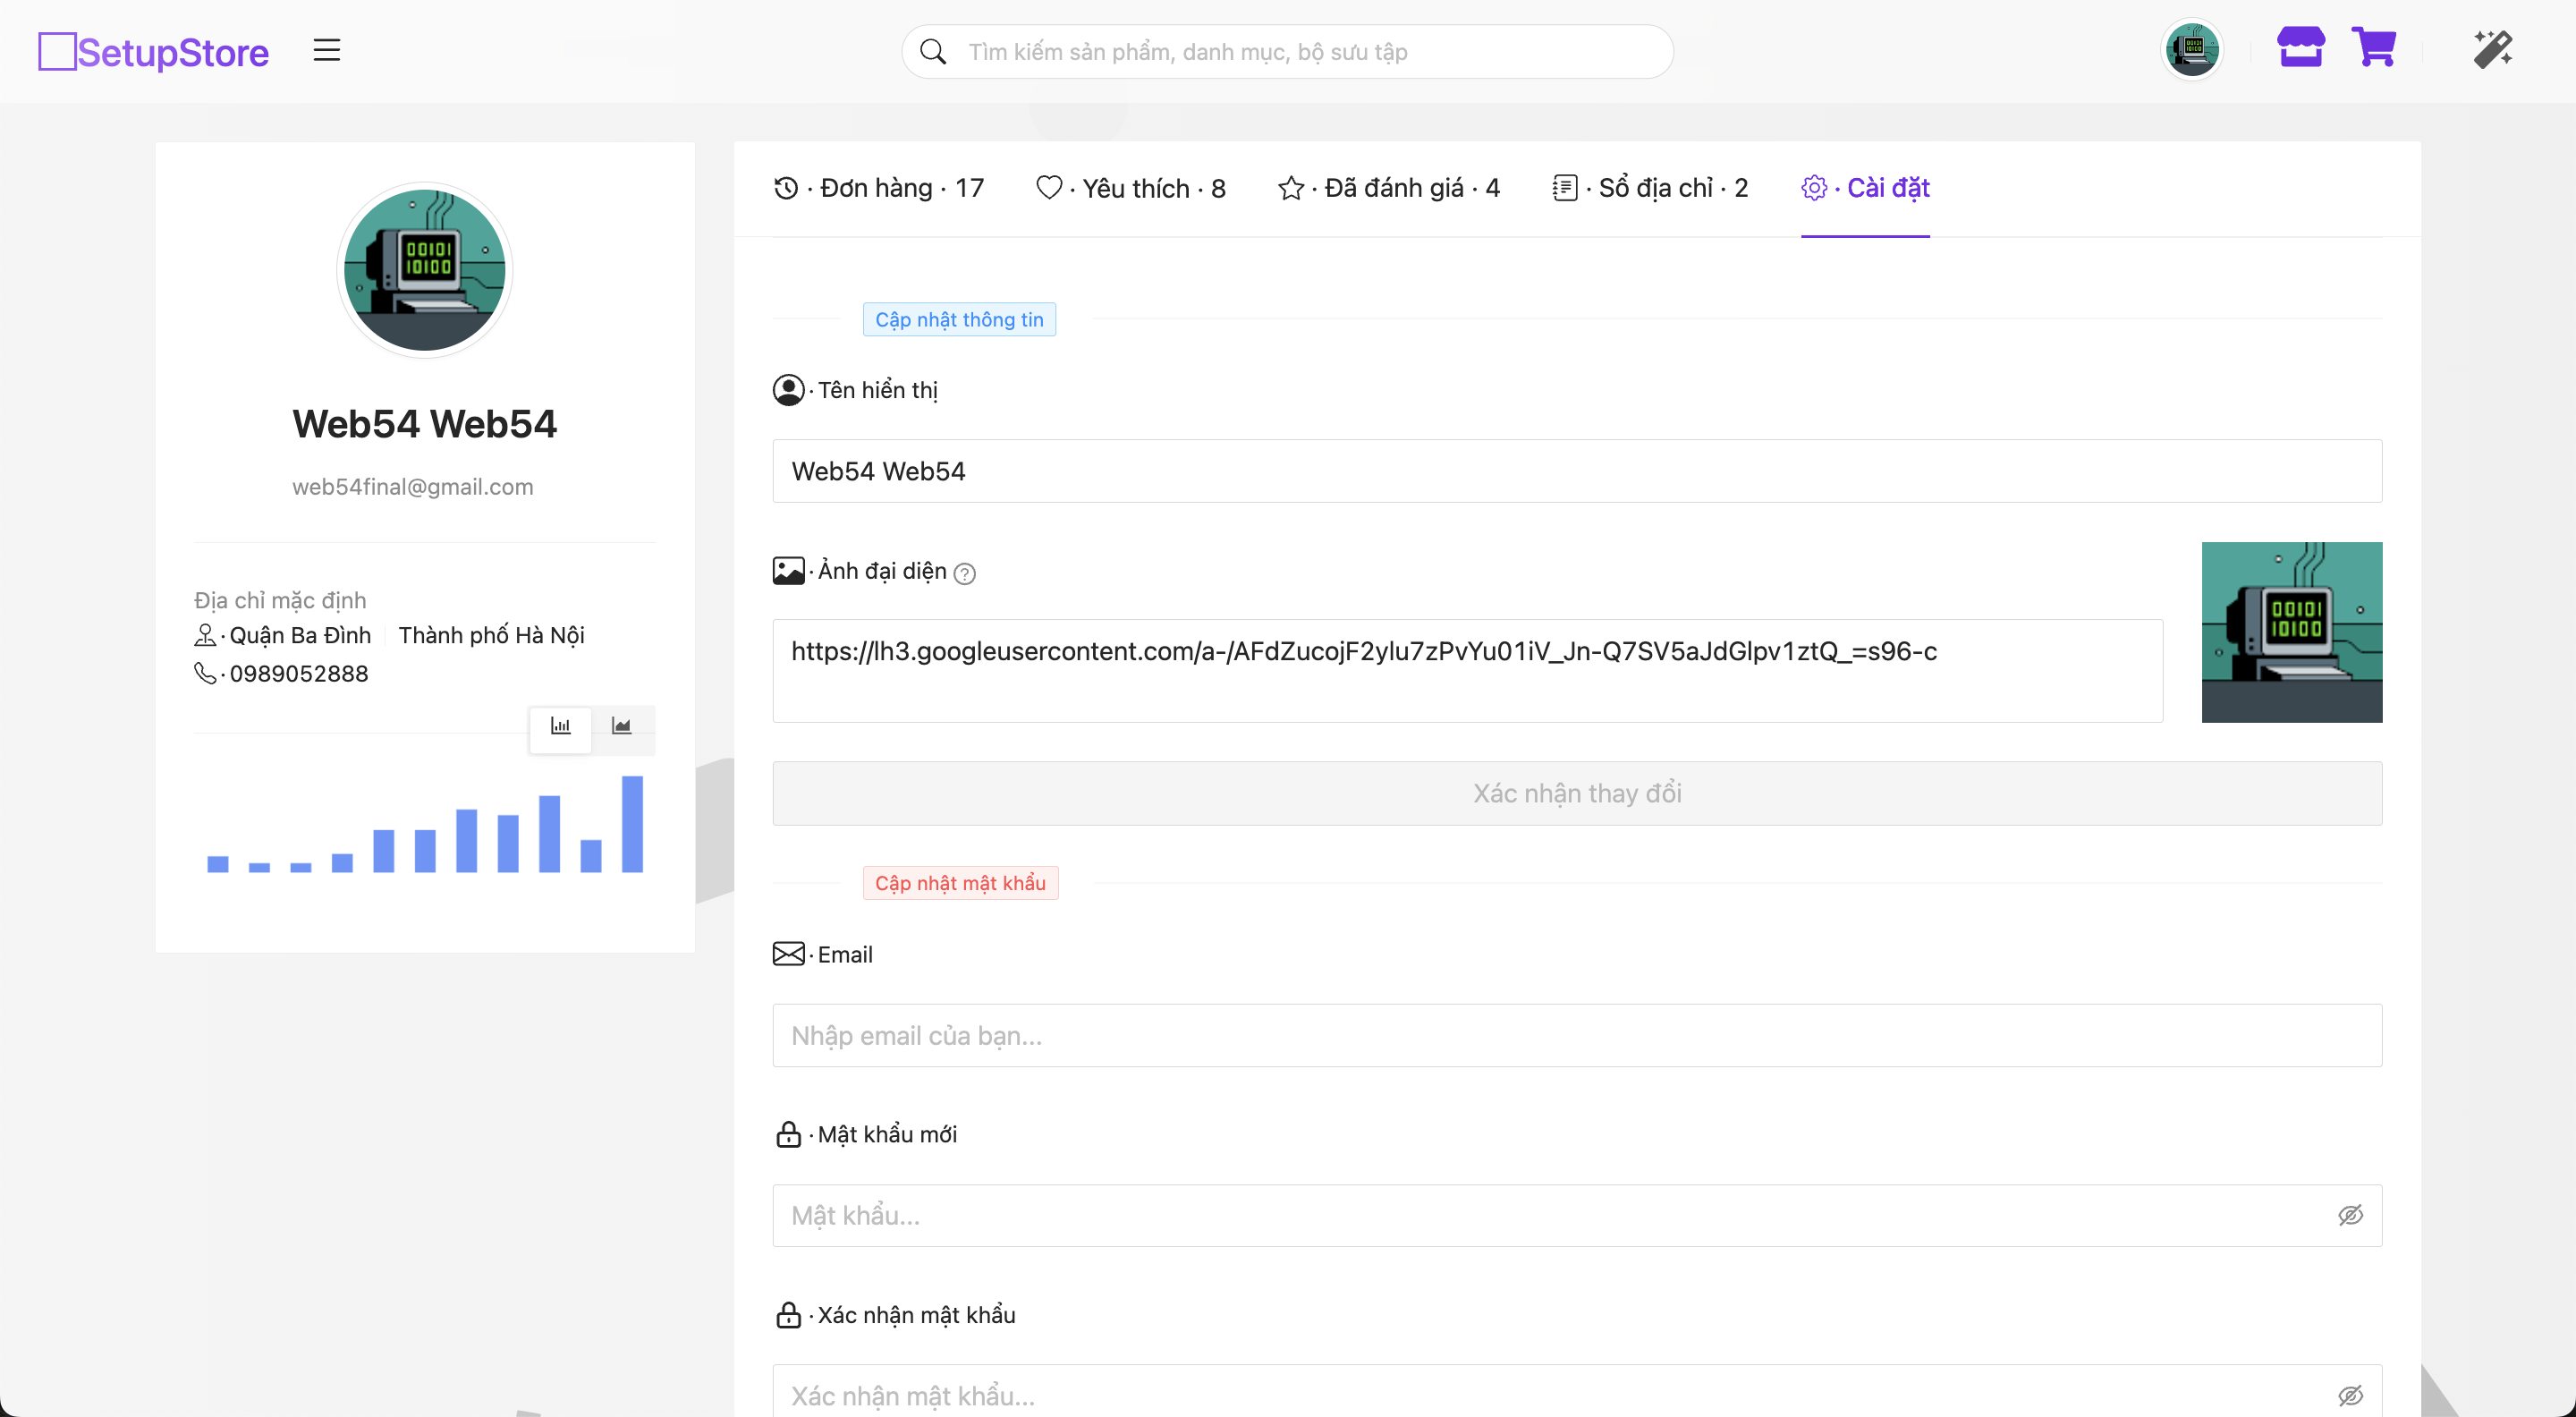
Task: Show password in Mật khẩu mới field
Action: pyautogui.click(x=2350, y=1215)
